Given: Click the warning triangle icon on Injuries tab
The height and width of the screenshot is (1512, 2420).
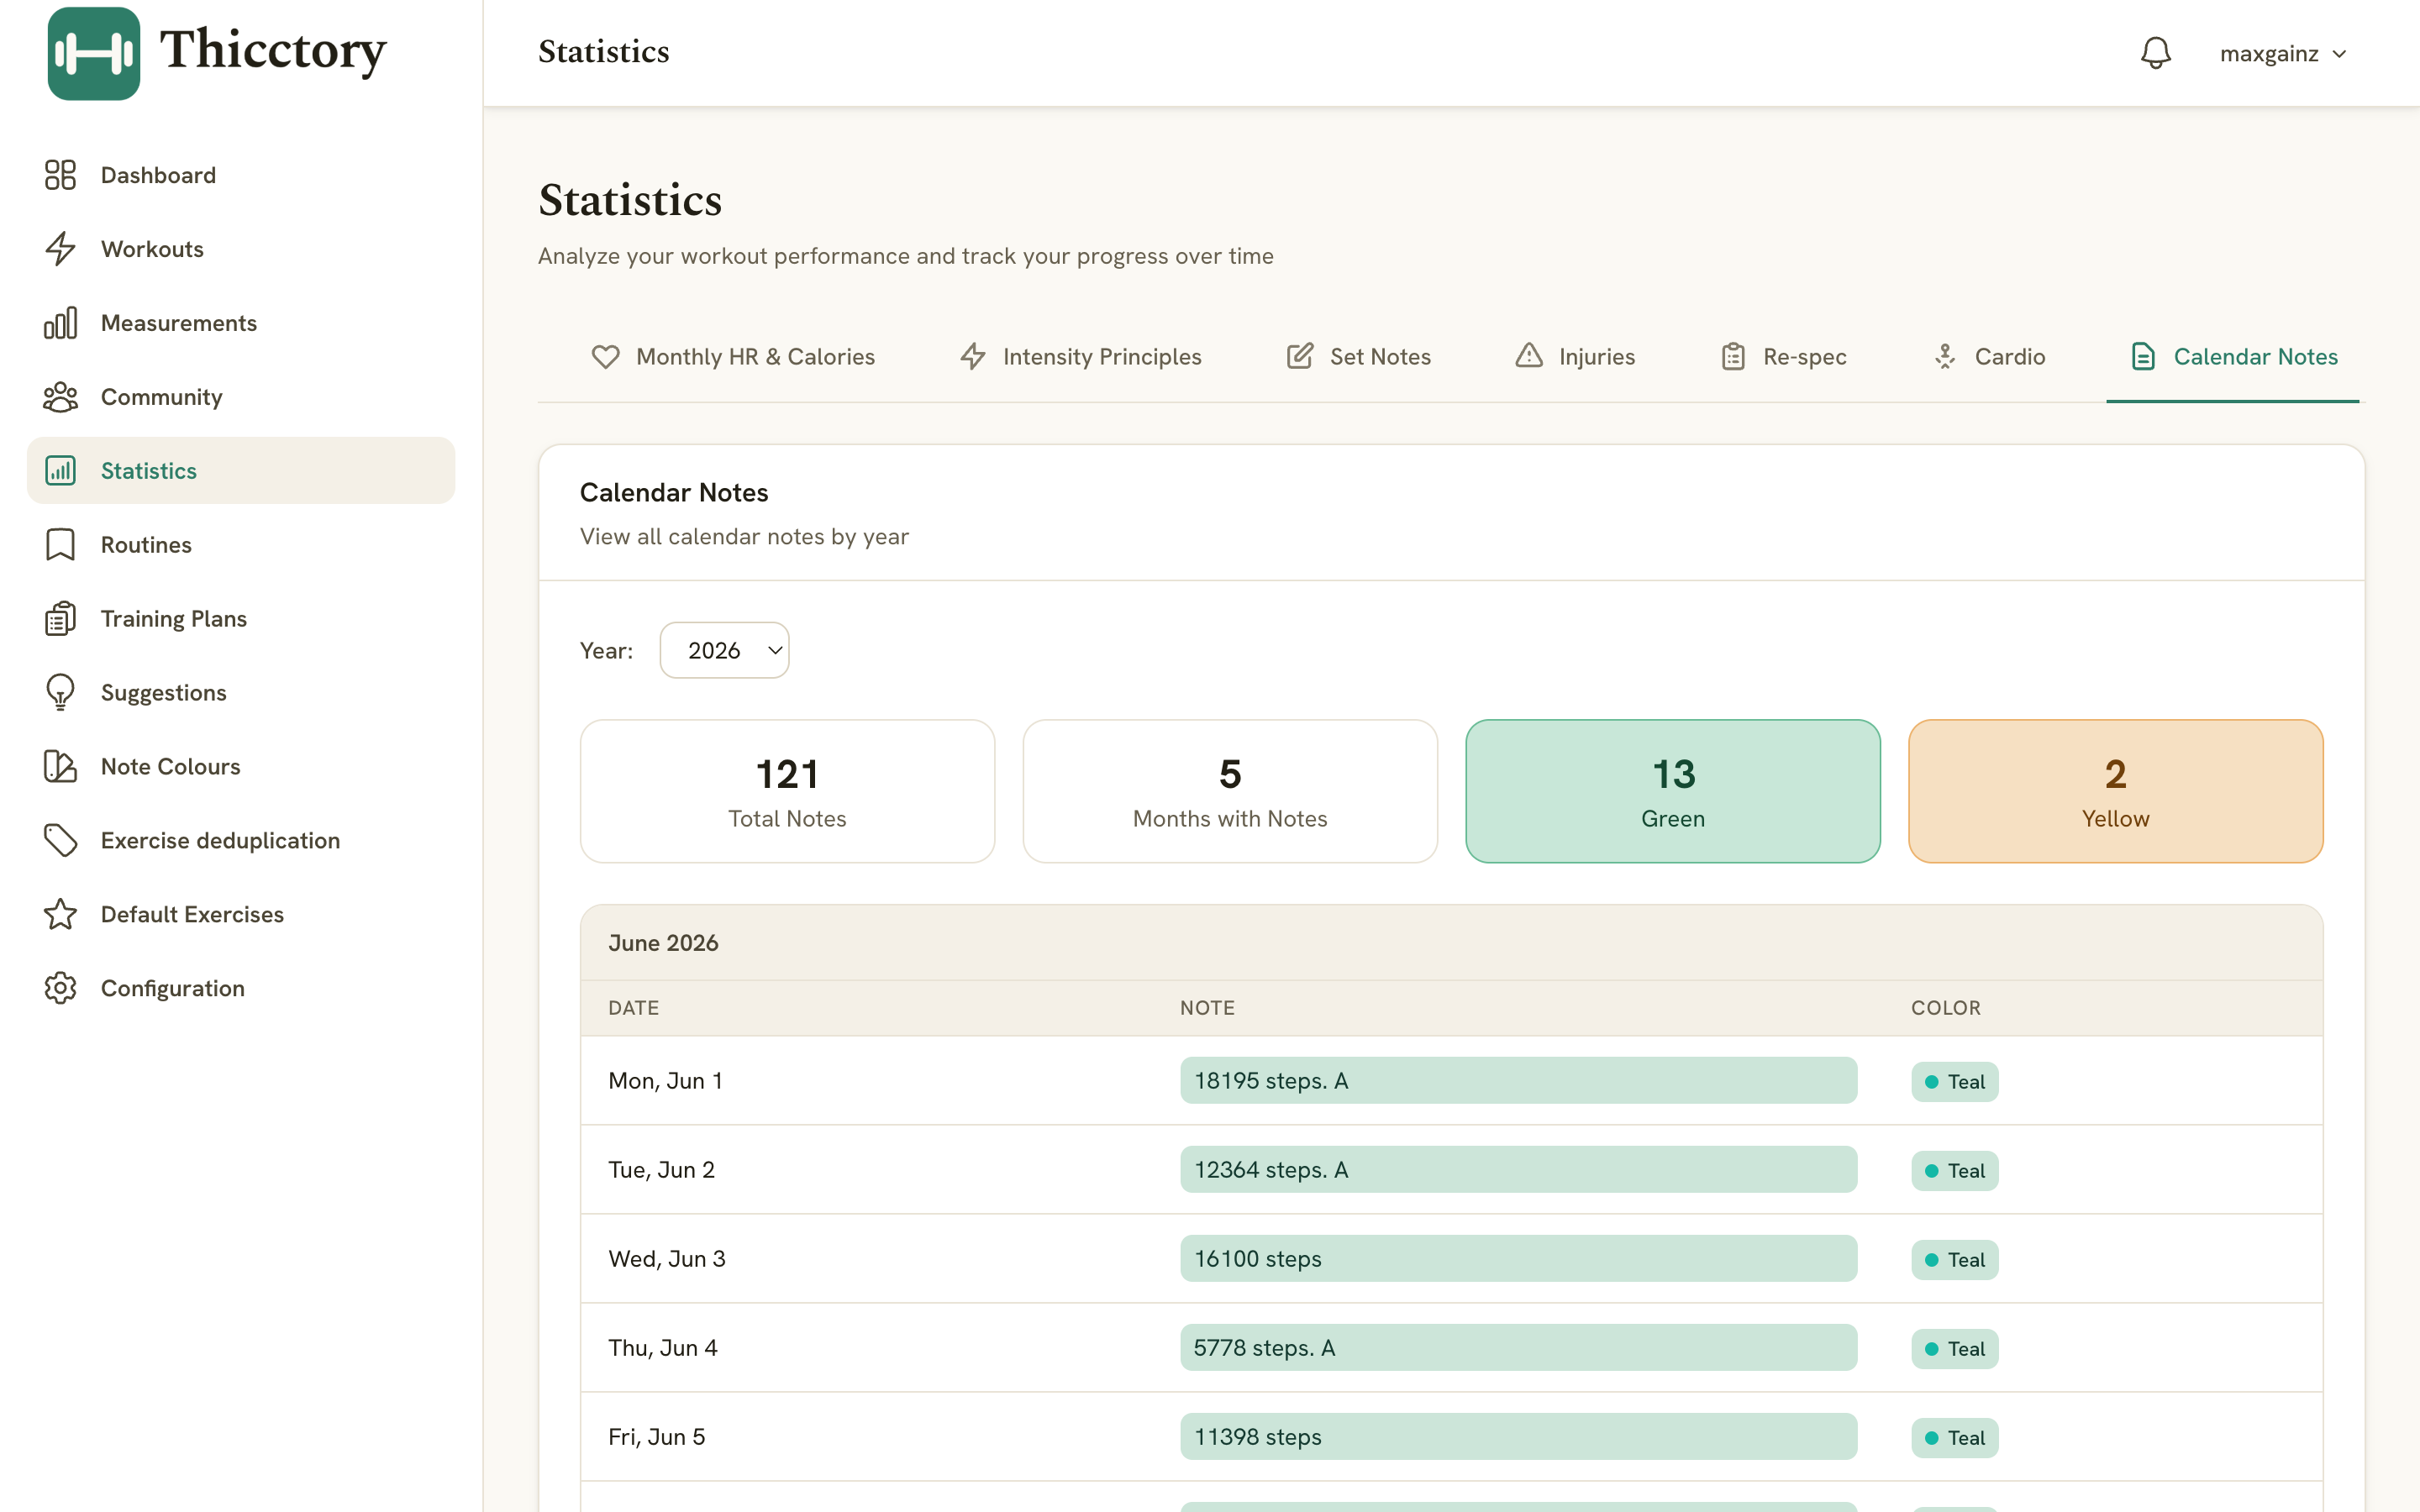Looking at the screenshot, I should point(1529,356).
